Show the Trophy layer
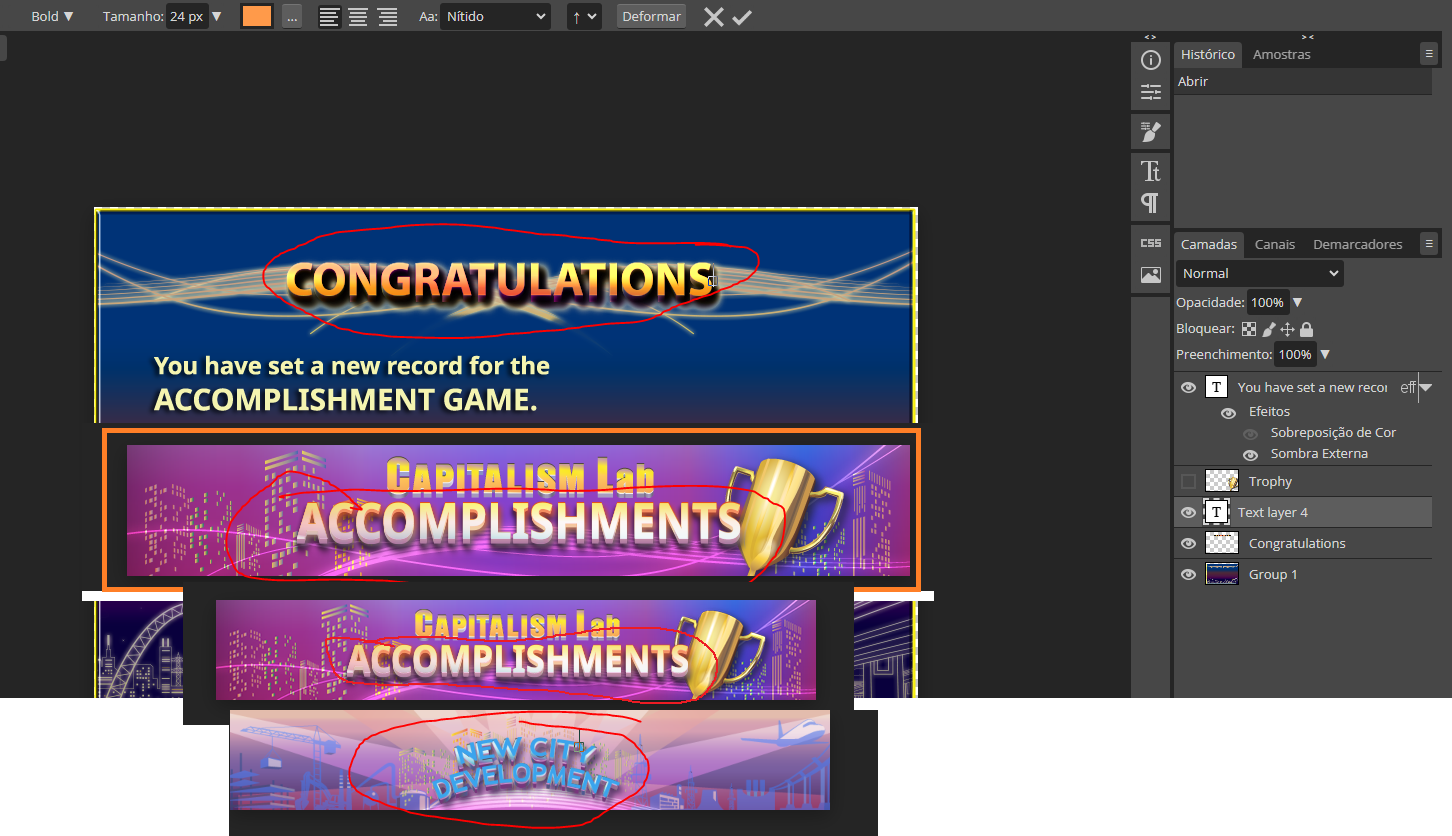This screenshot has width=1452, height=836. (x=1188, y=481)
